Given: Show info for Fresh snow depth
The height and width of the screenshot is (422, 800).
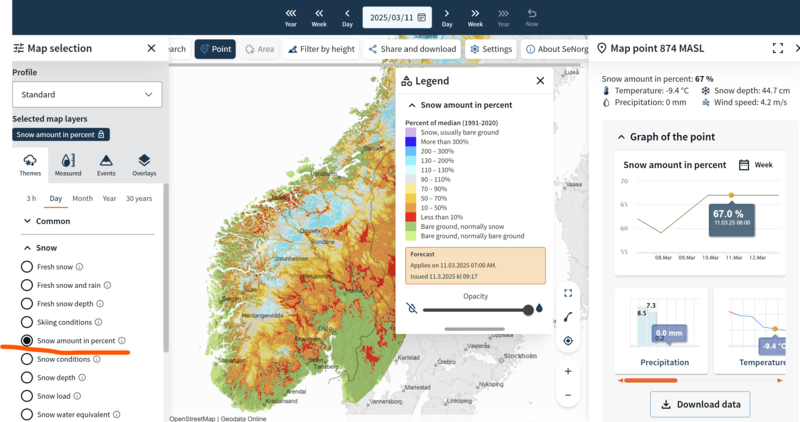Looking at the screenshot, I should coord(100,304).
